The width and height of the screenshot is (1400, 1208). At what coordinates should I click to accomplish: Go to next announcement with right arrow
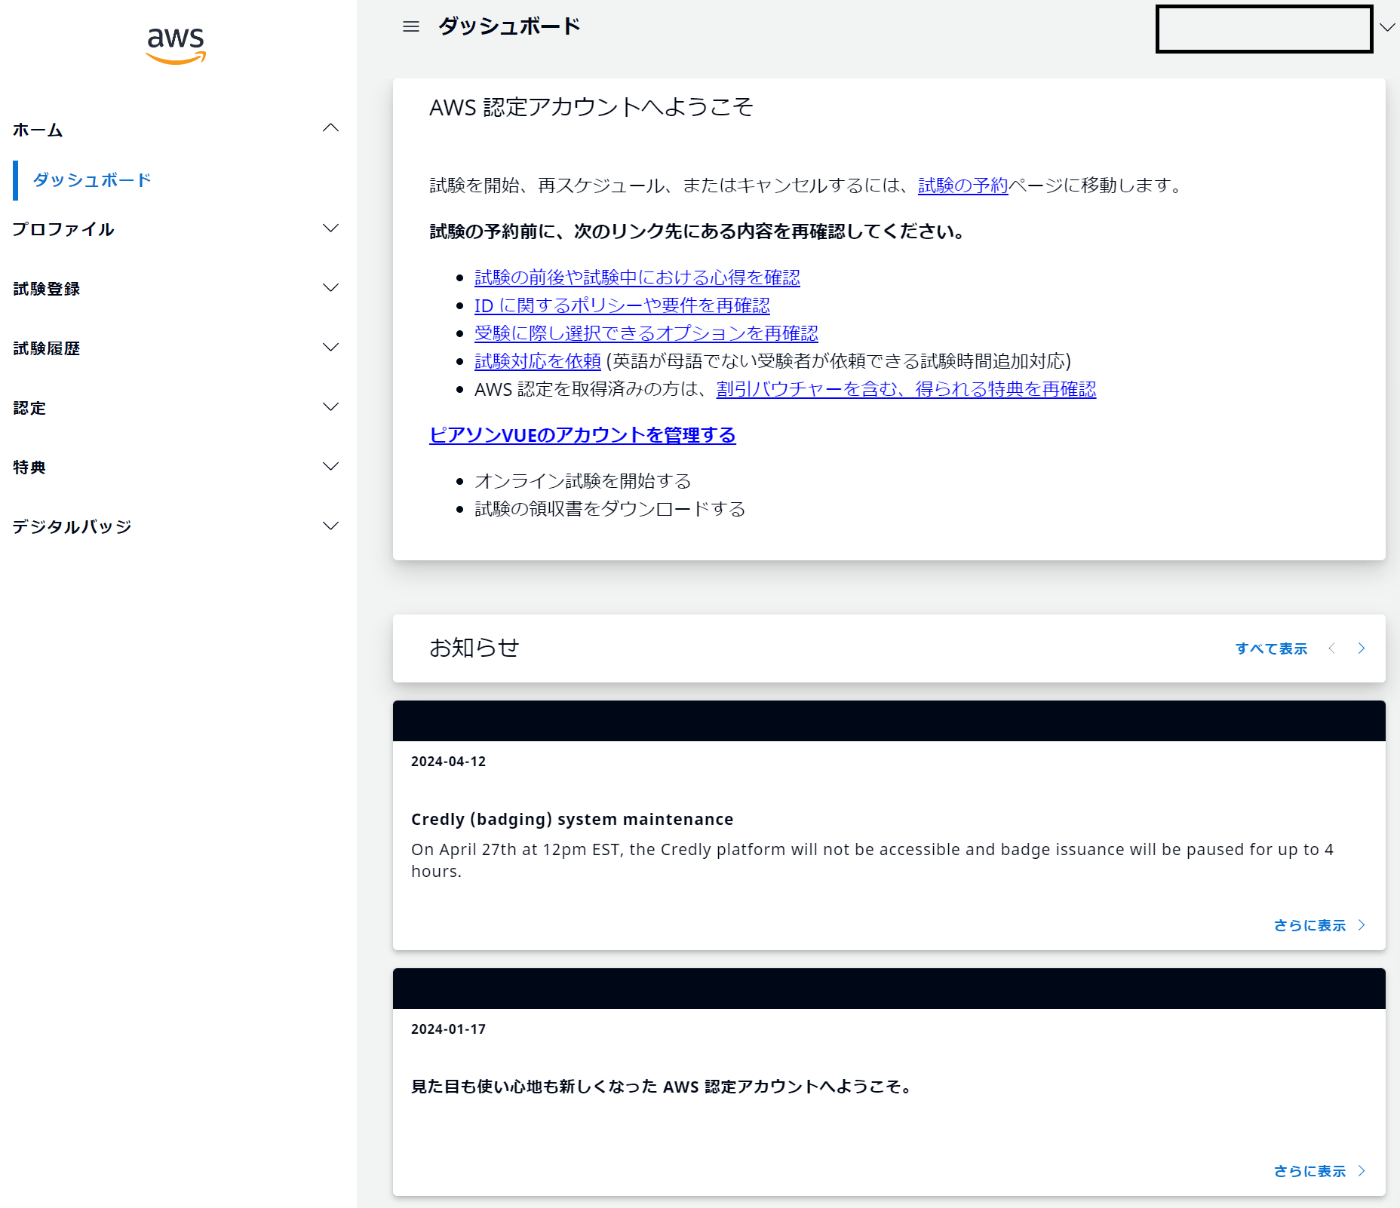(1361, 649)
